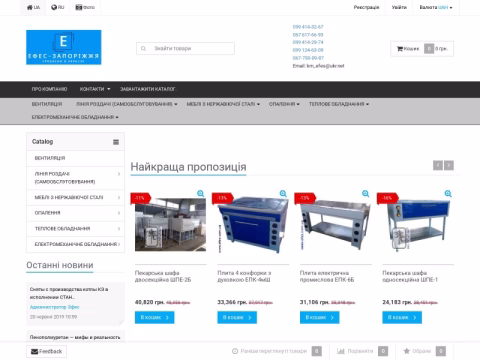
Task: Open ШПЕ-2Б product thumbnail
Action: (170, 225)
